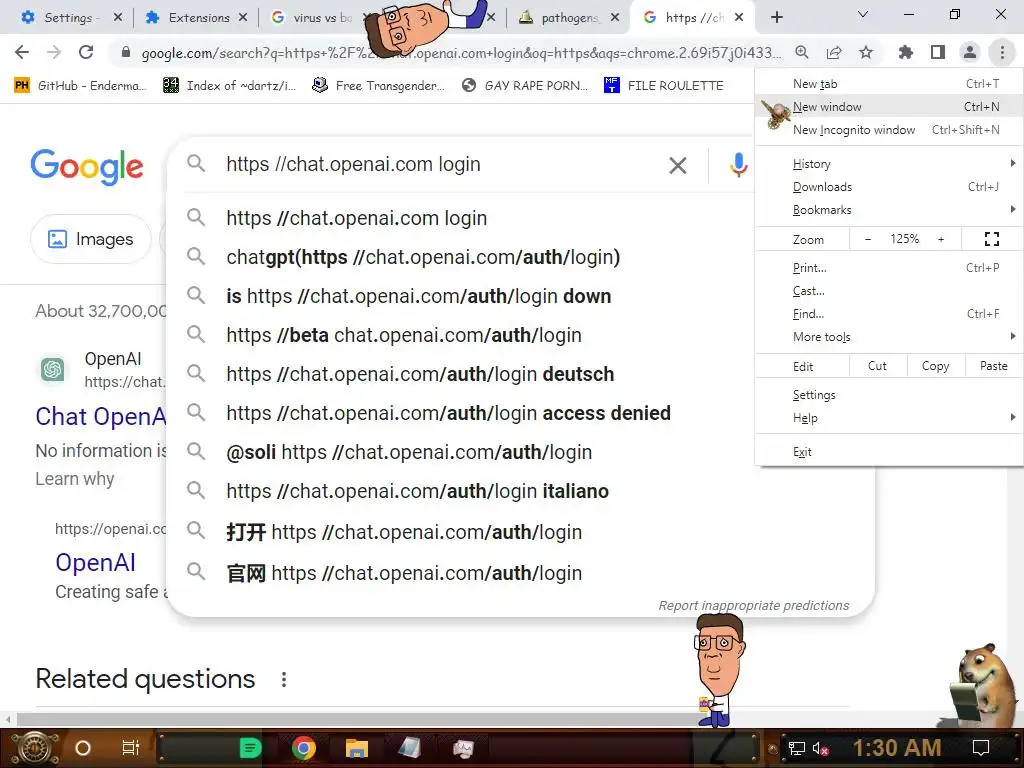Viewport: 1024px width, 768px height.
Task: Choose New Incognito window
Action: coord(889,129)
